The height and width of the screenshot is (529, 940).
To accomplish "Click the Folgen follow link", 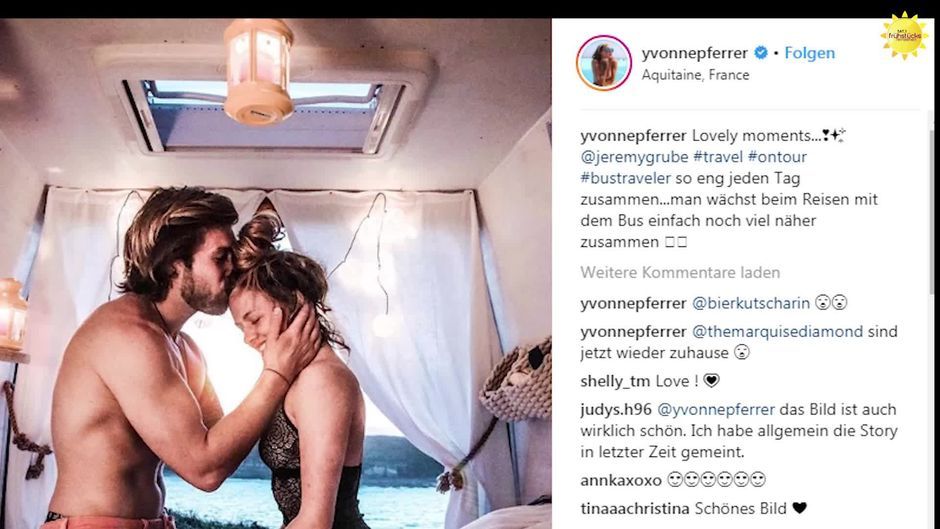I will pos(809,53).
